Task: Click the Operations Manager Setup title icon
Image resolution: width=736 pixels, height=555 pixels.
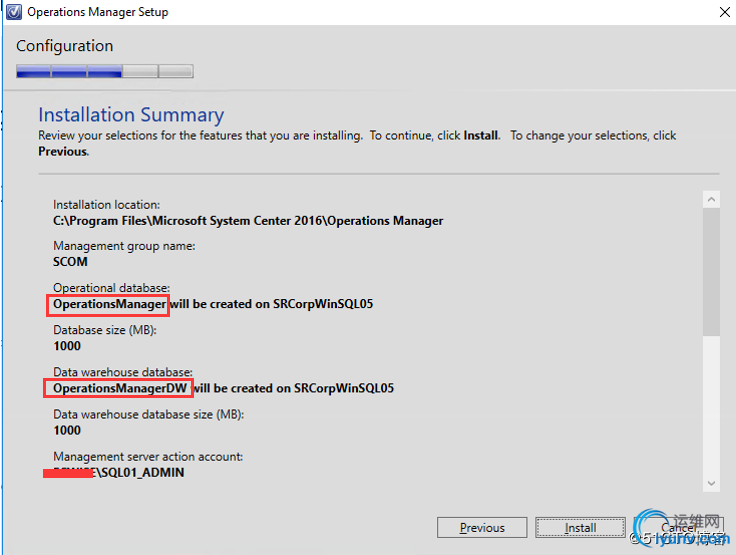Action: tap(14, 12)
